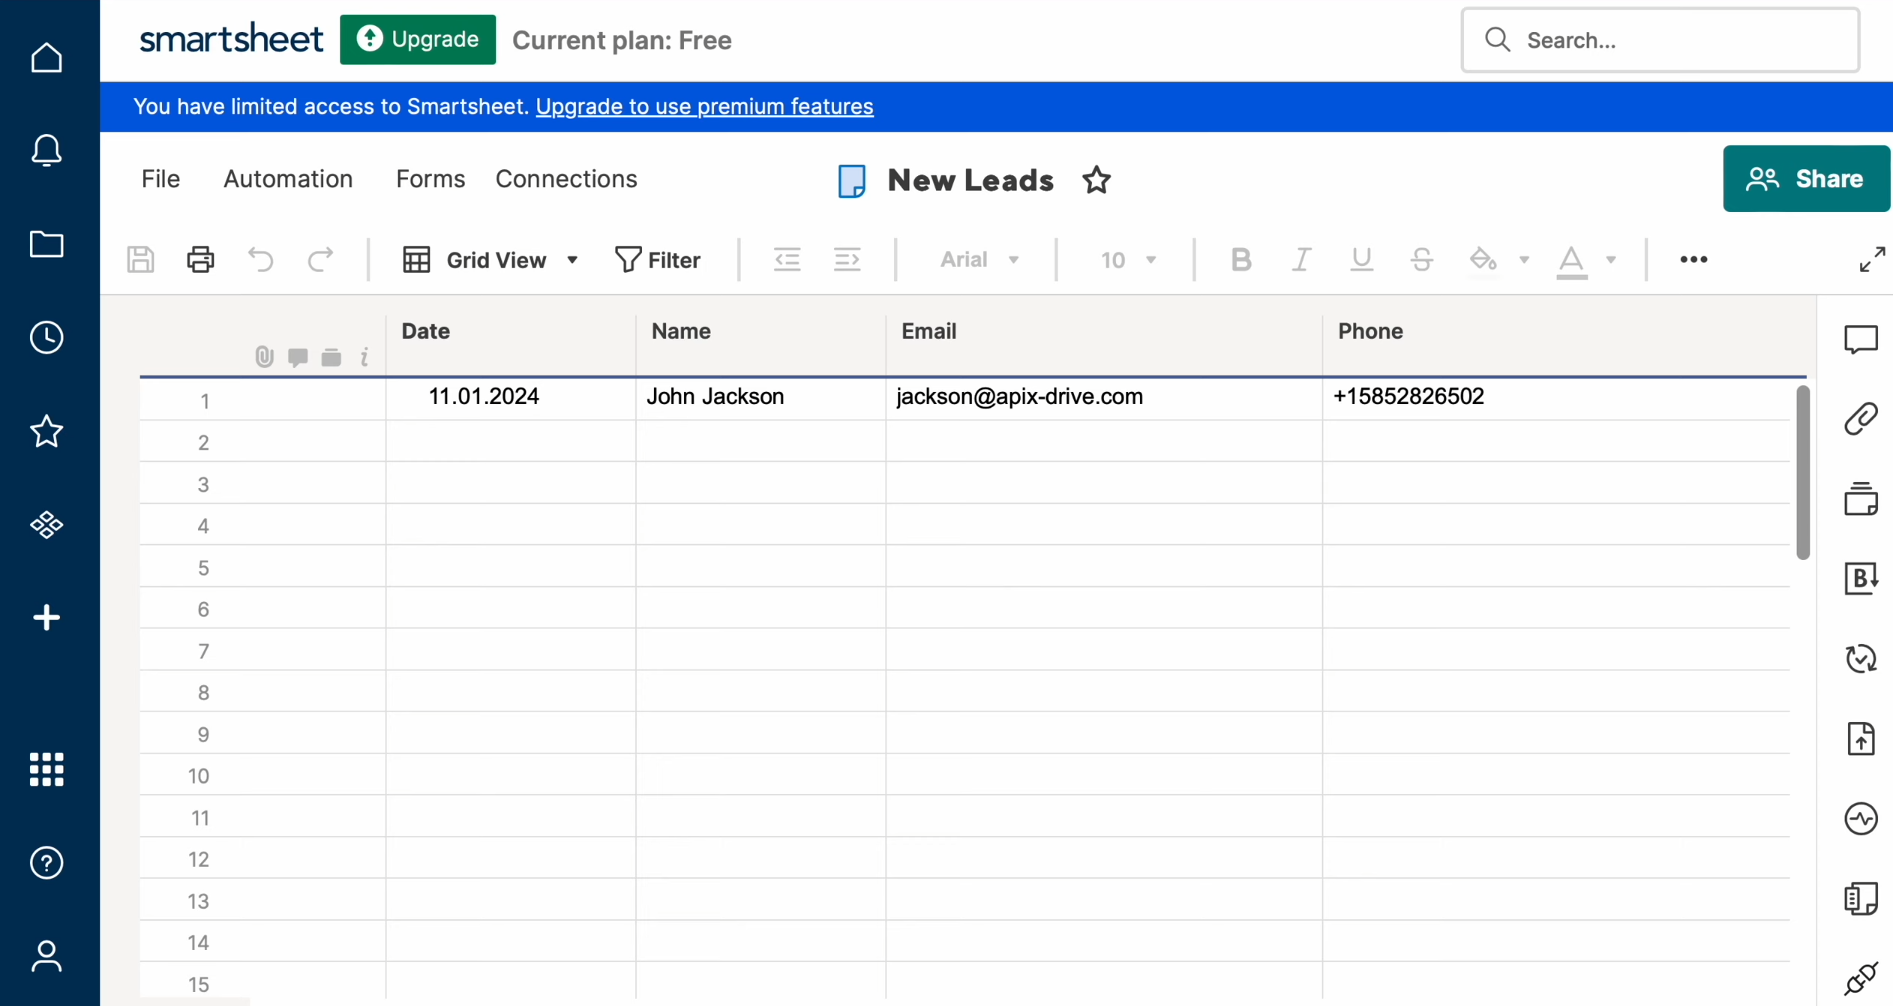1893x1006 pixels.
Task: Open the Automation menu
Action: point(288,179)
